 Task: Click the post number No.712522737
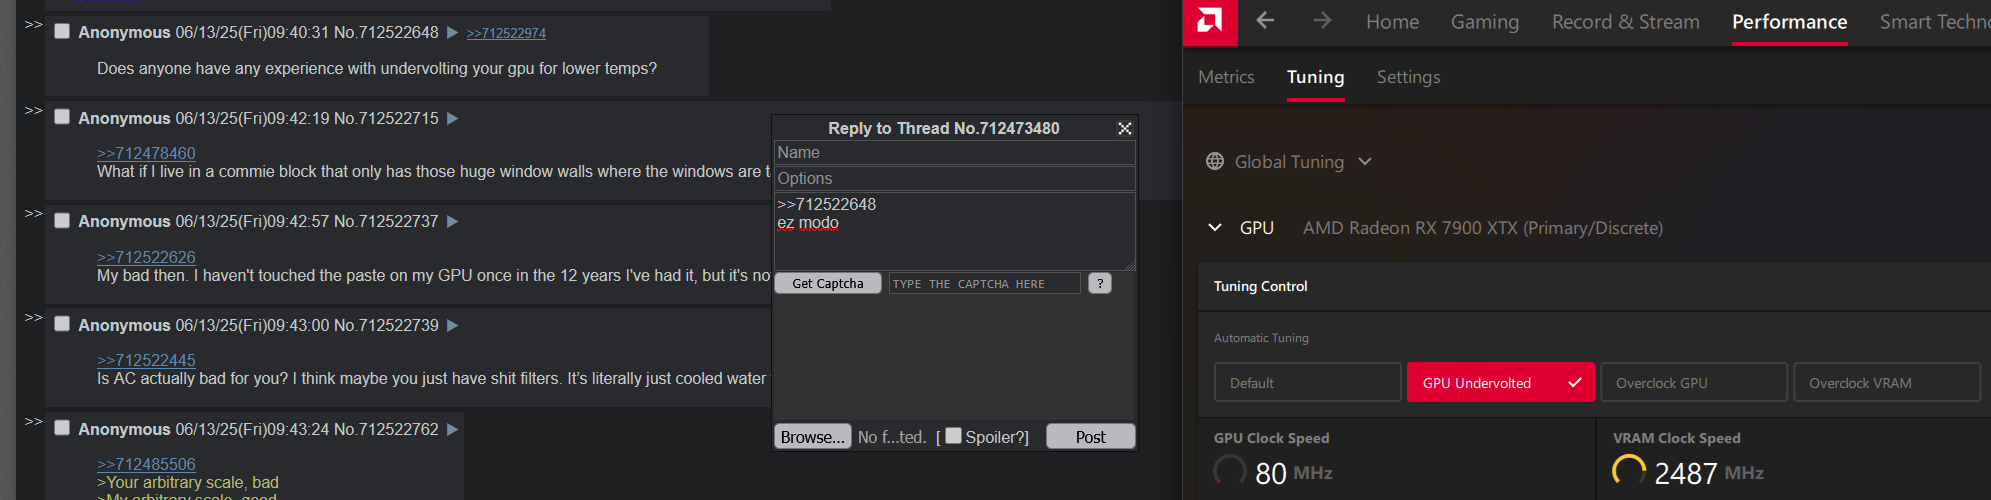[x=386, y=221]
